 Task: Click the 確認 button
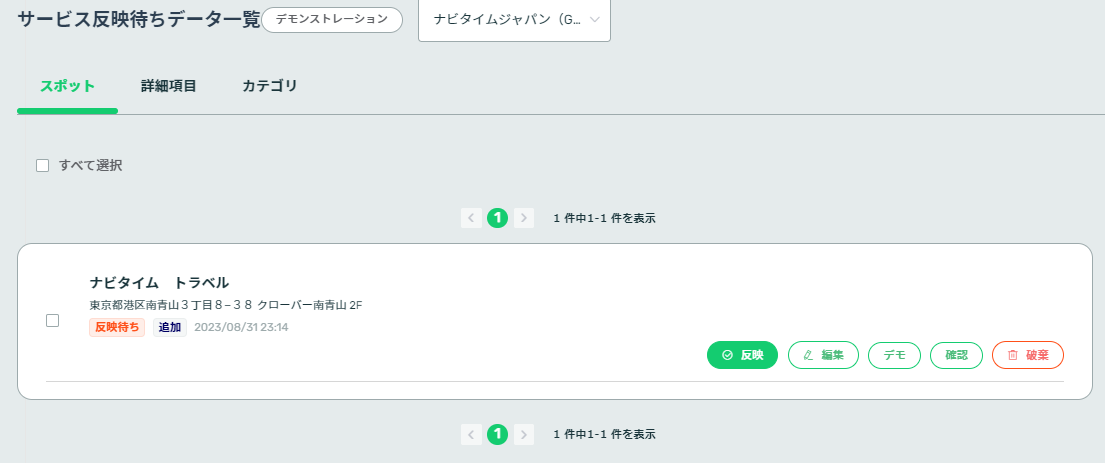point(956,355)
